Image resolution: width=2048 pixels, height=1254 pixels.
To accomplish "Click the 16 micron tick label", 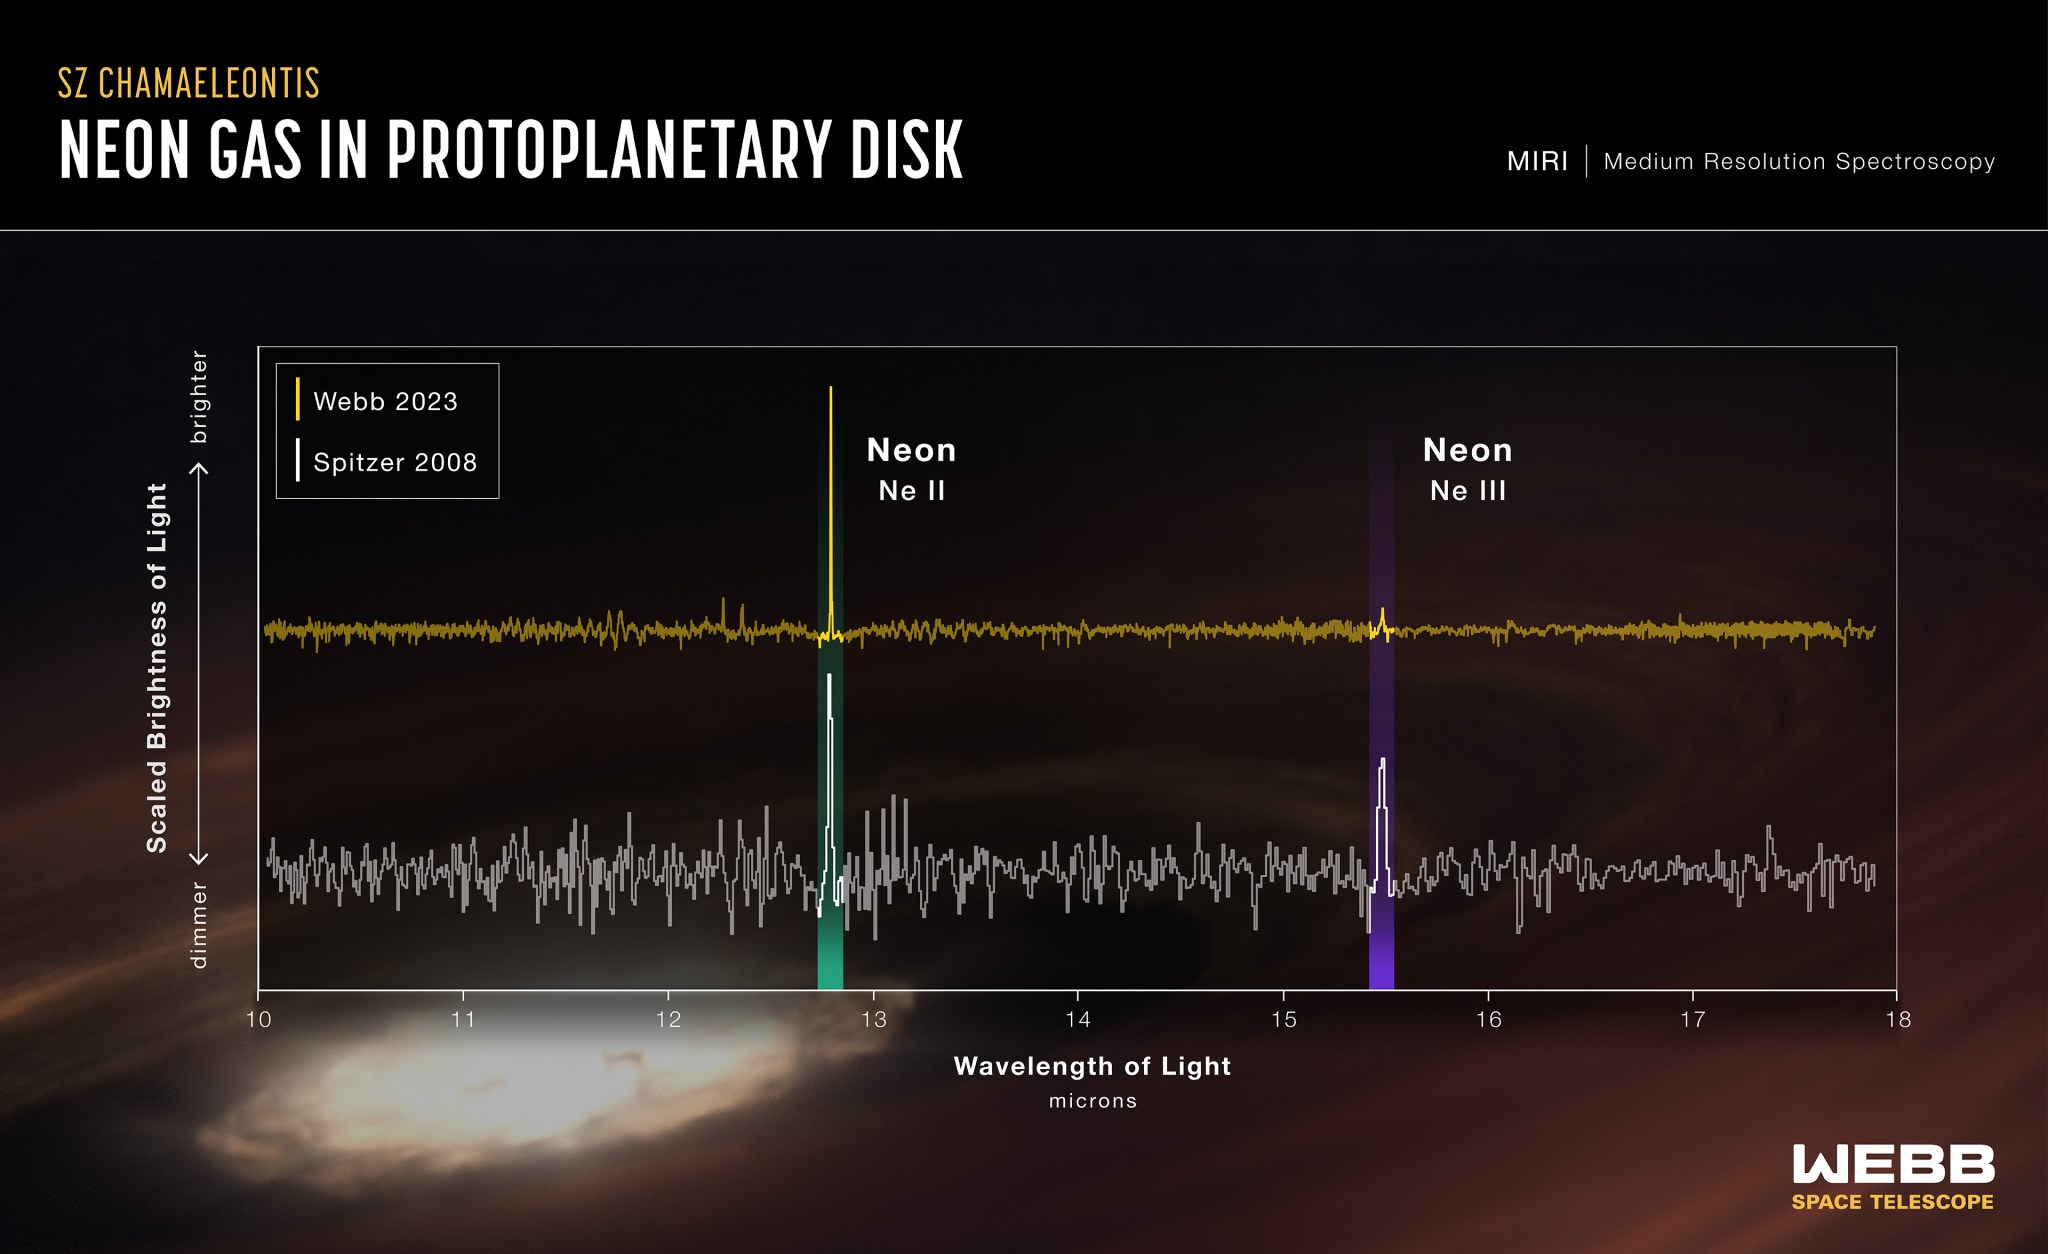I will click(1488, 1019).
